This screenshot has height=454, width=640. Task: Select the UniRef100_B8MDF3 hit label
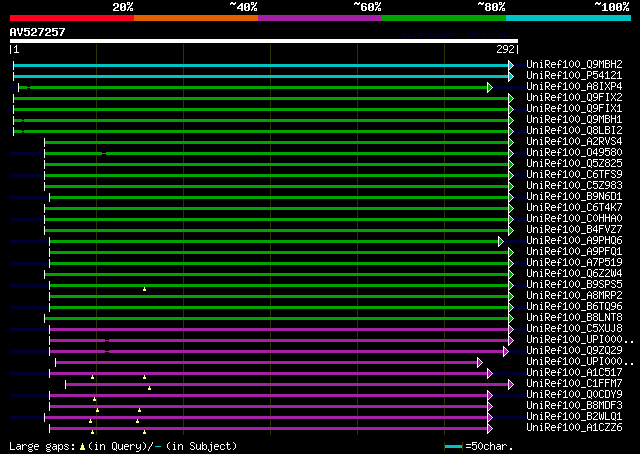[x=574, y=406]
